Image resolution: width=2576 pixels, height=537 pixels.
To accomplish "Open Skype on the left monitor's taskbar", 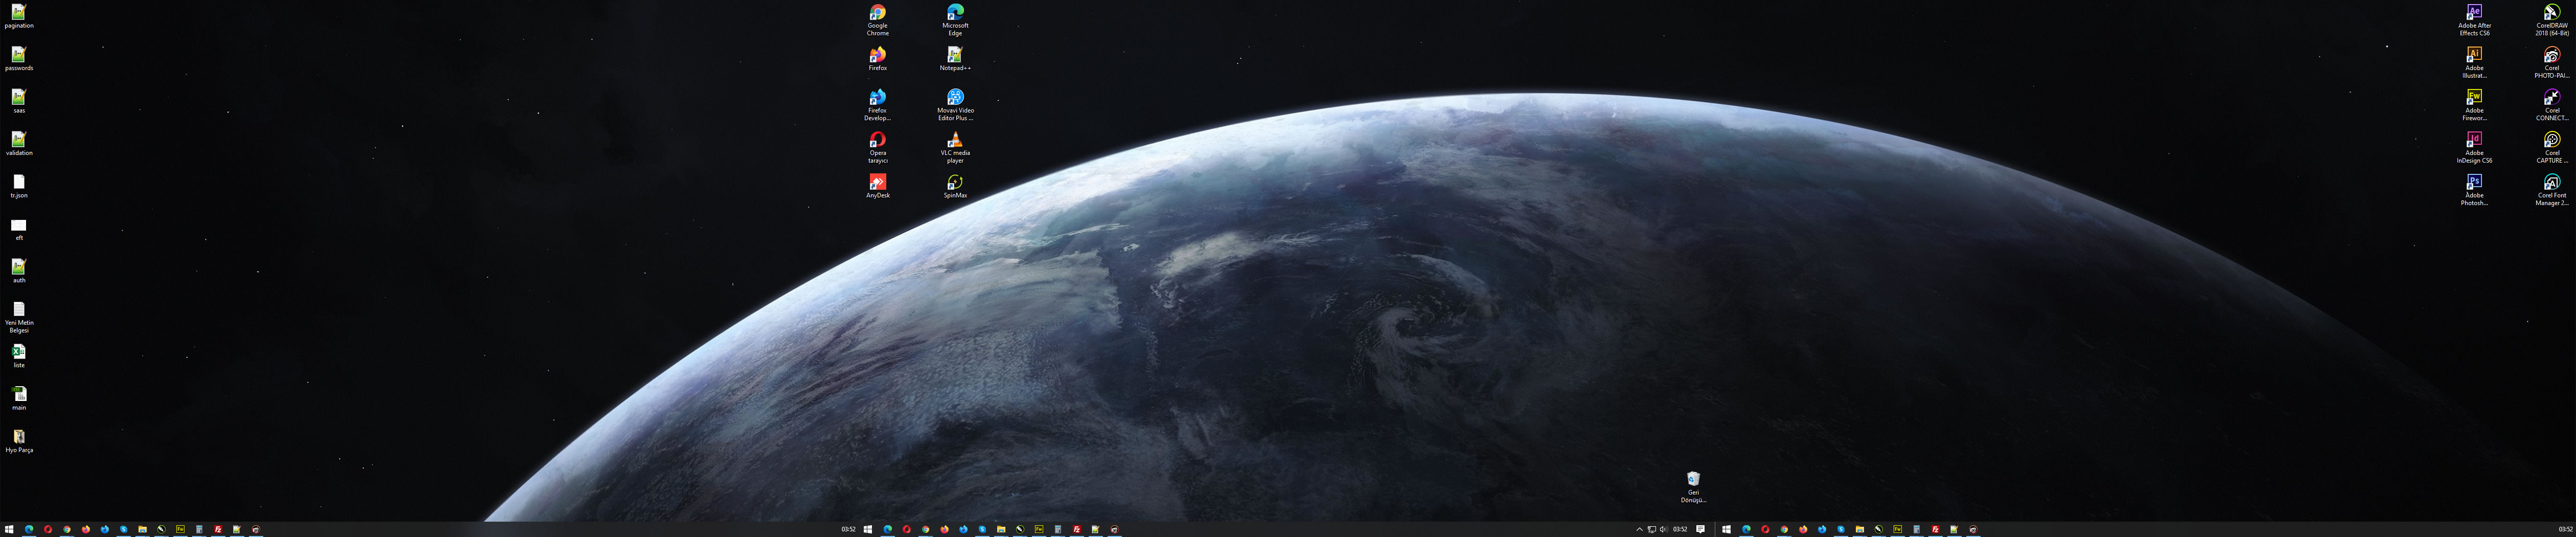I will coord(124,529).
